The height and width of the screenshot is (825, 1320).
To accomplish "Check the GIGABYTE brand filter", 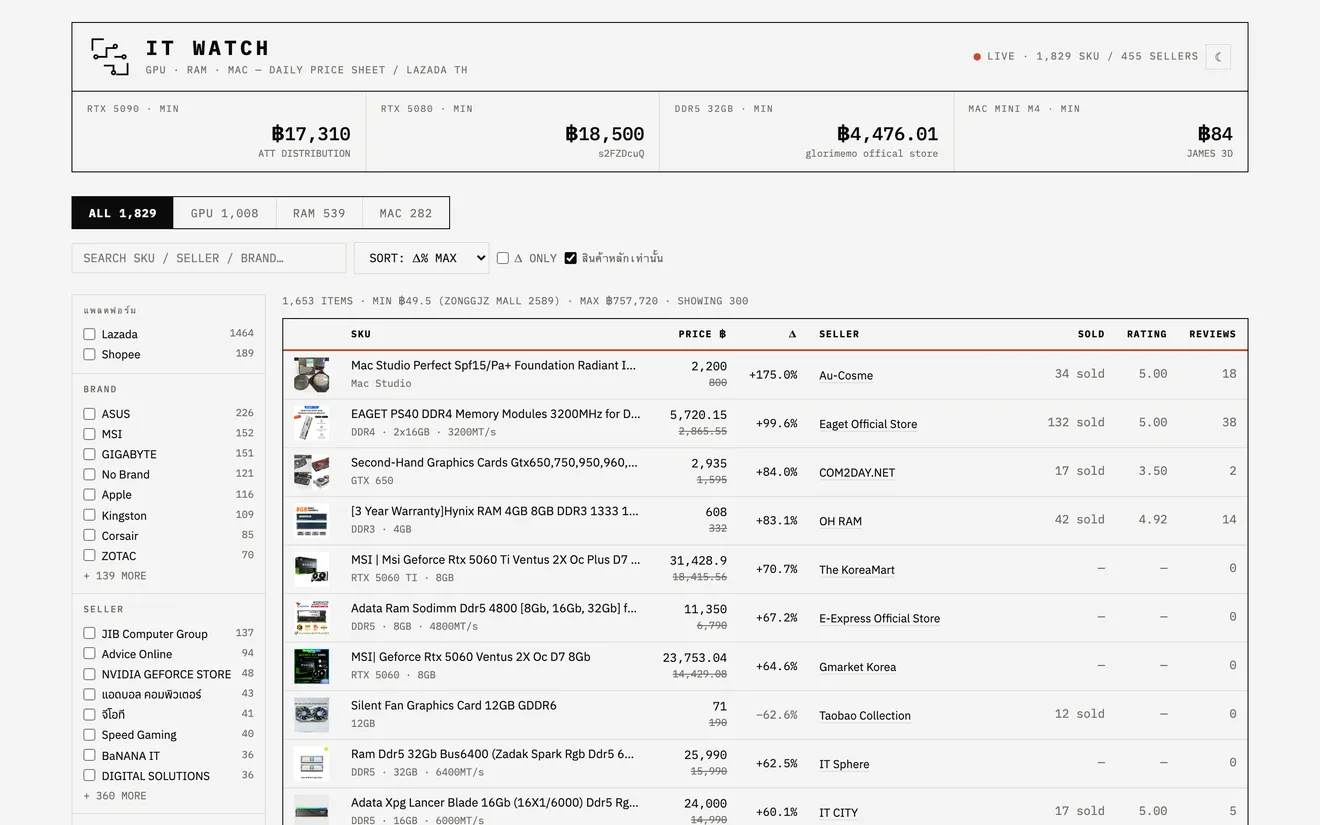I will point(90,454).
